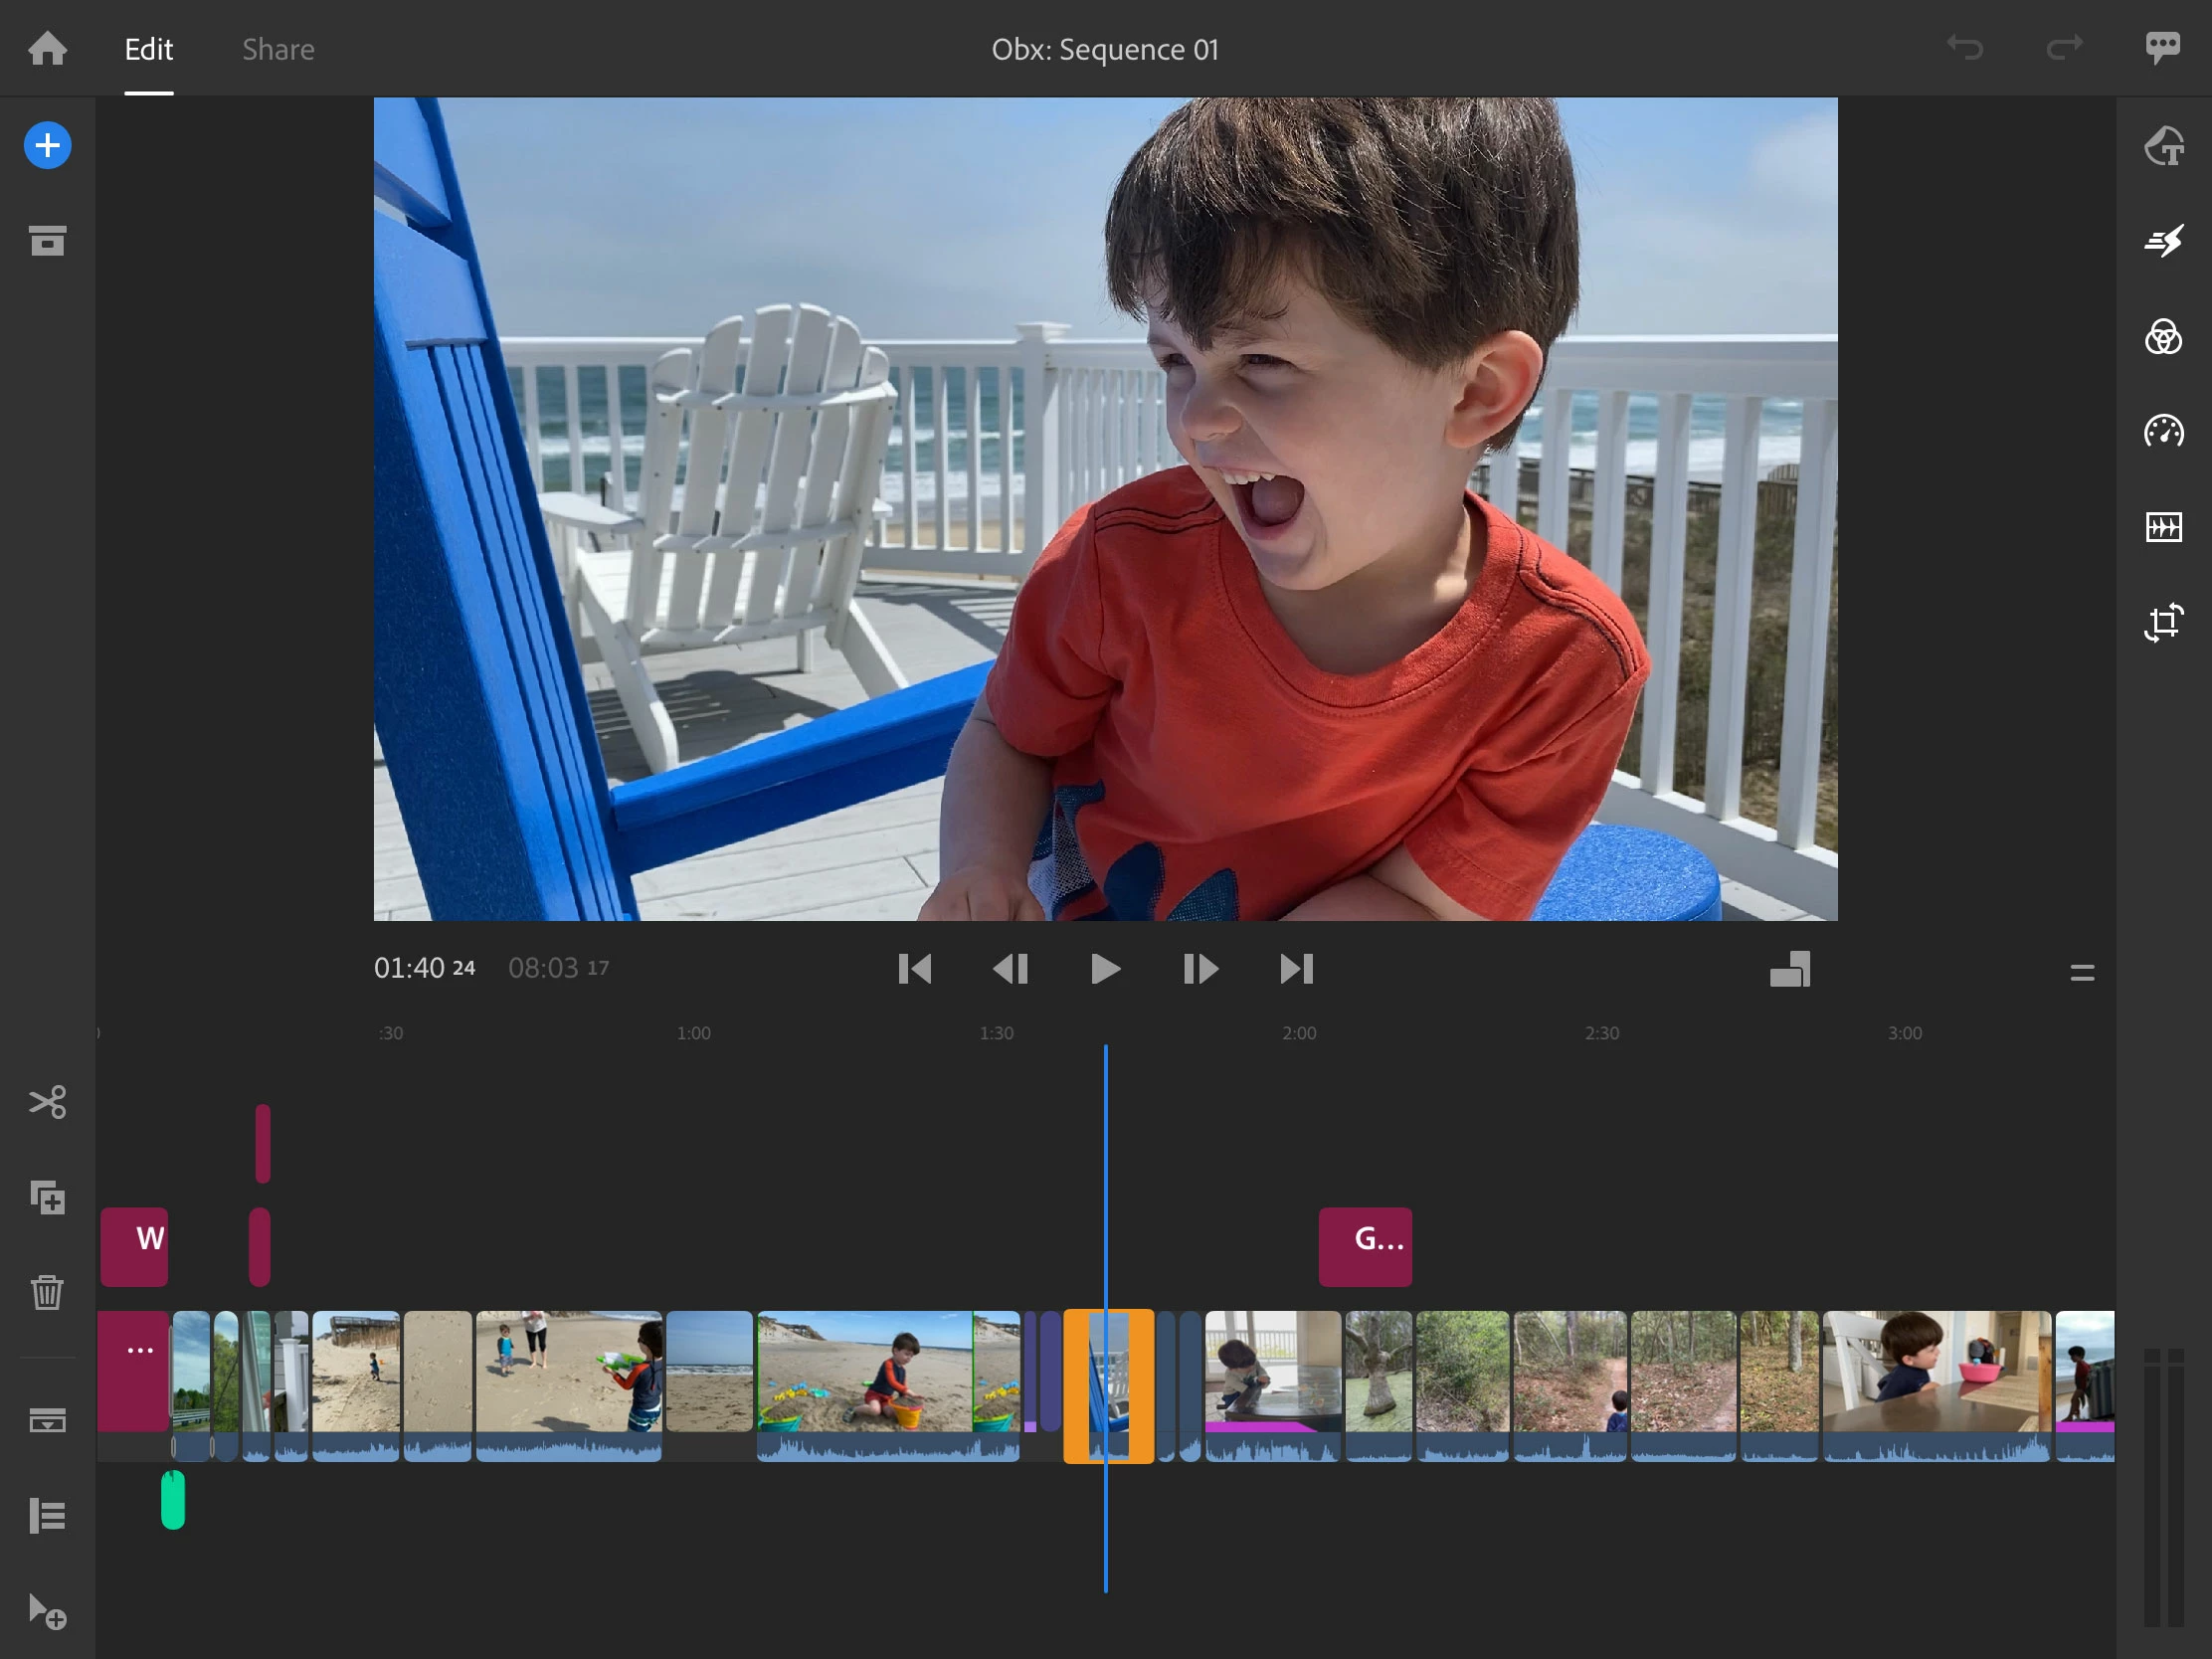2212x1659 pixels.
Task: Open the Audio waveform panel icon
Action: point(2163,527)
